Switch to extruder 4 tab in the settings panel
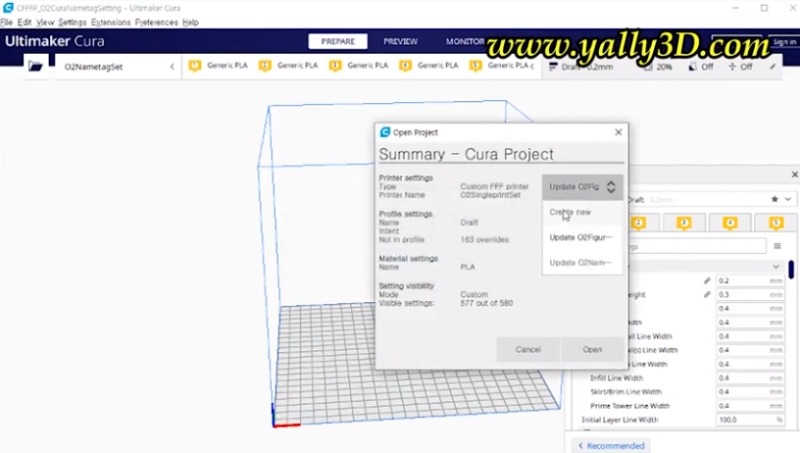Image resolution: width=800 pixels, height=453 pixels. (x=730, y=223)
